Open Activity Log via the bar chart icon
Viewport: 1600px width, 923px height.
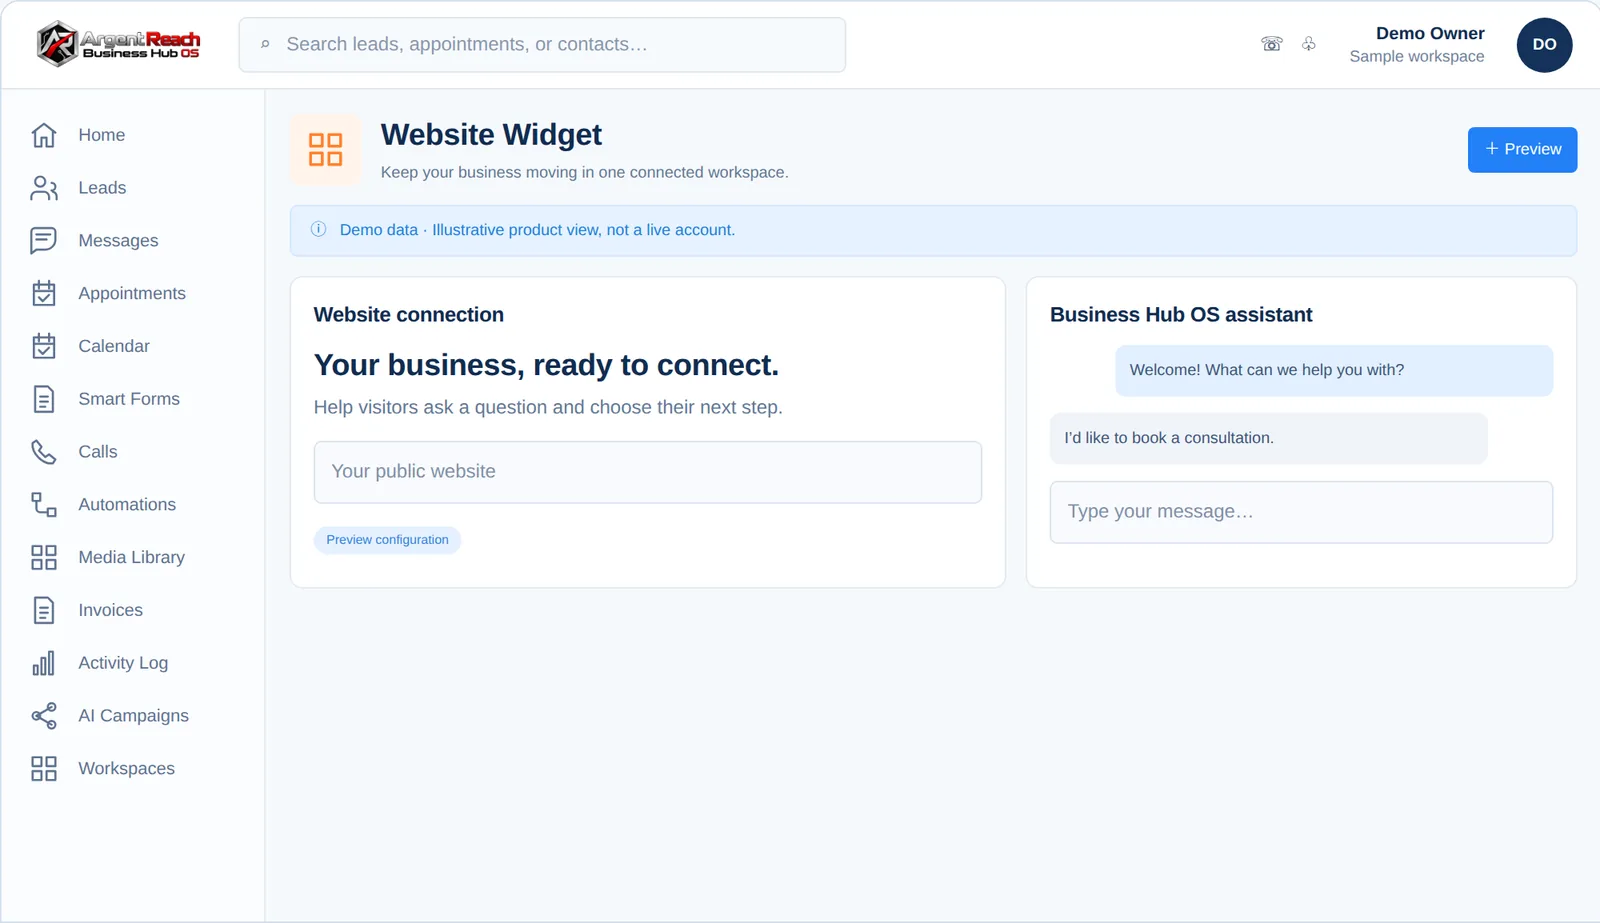pos(44,663)
